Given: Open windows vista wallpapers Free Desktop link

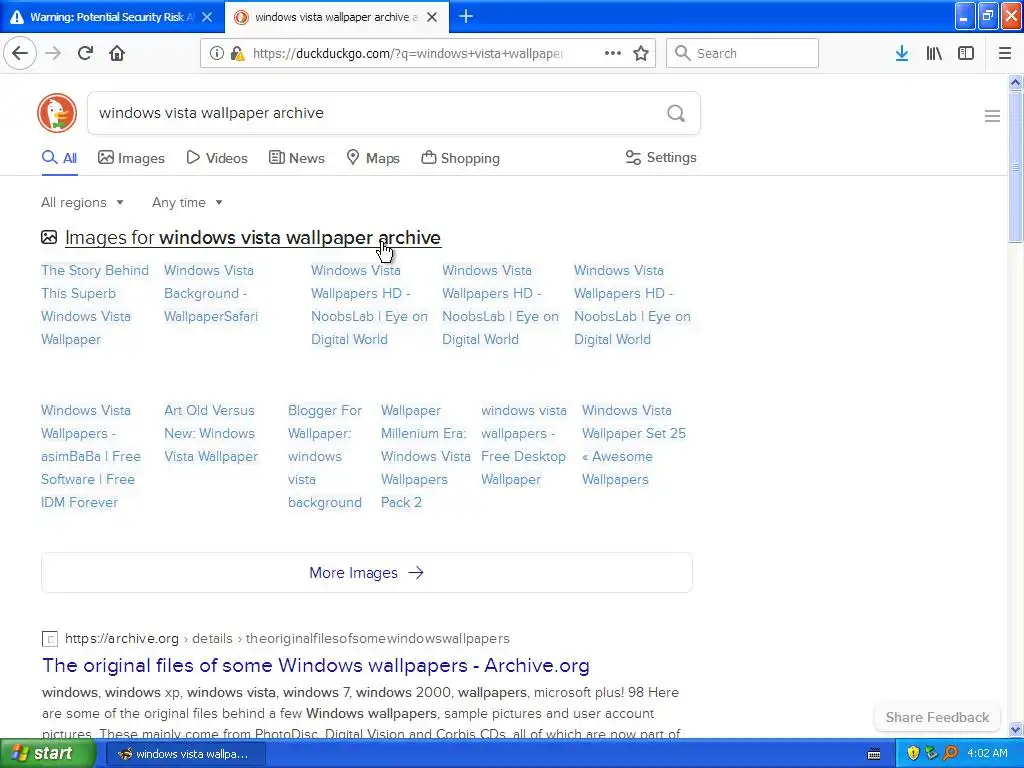Looking at the screenshot, I should (524, 445).
